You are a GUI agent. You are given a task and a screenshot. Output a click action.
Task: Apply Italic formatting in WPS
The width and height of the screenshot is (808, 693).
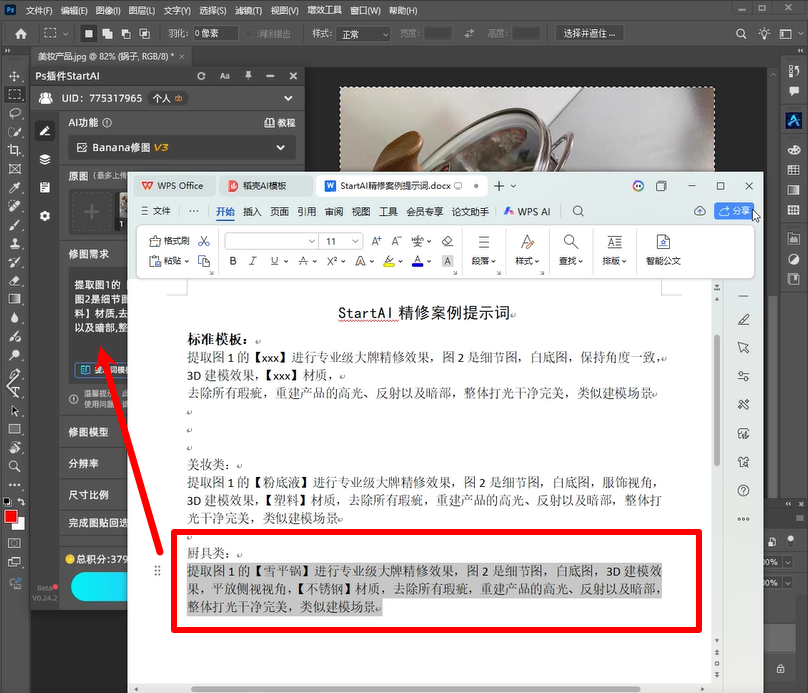point(252,261)
